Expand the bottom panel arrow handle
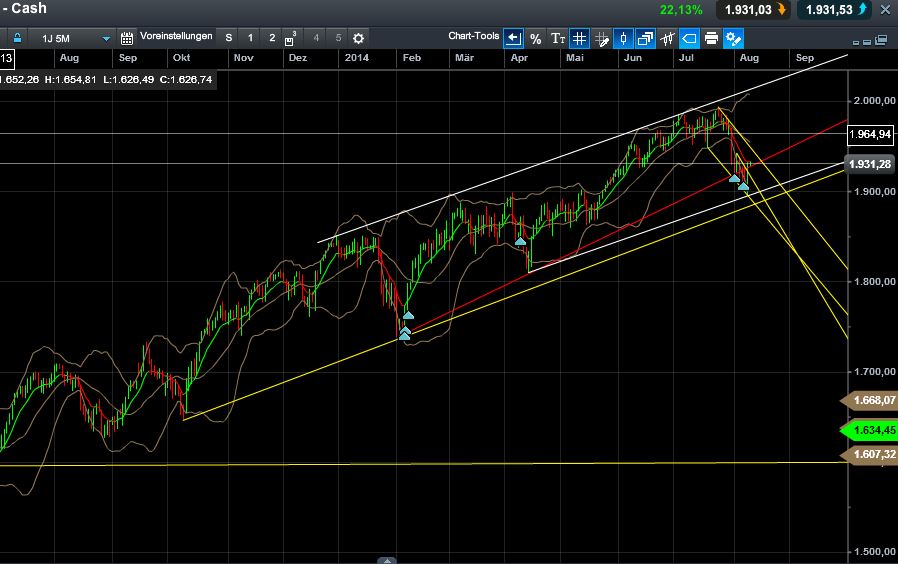Viewport: 898px width, 564px height. (387, 561)
